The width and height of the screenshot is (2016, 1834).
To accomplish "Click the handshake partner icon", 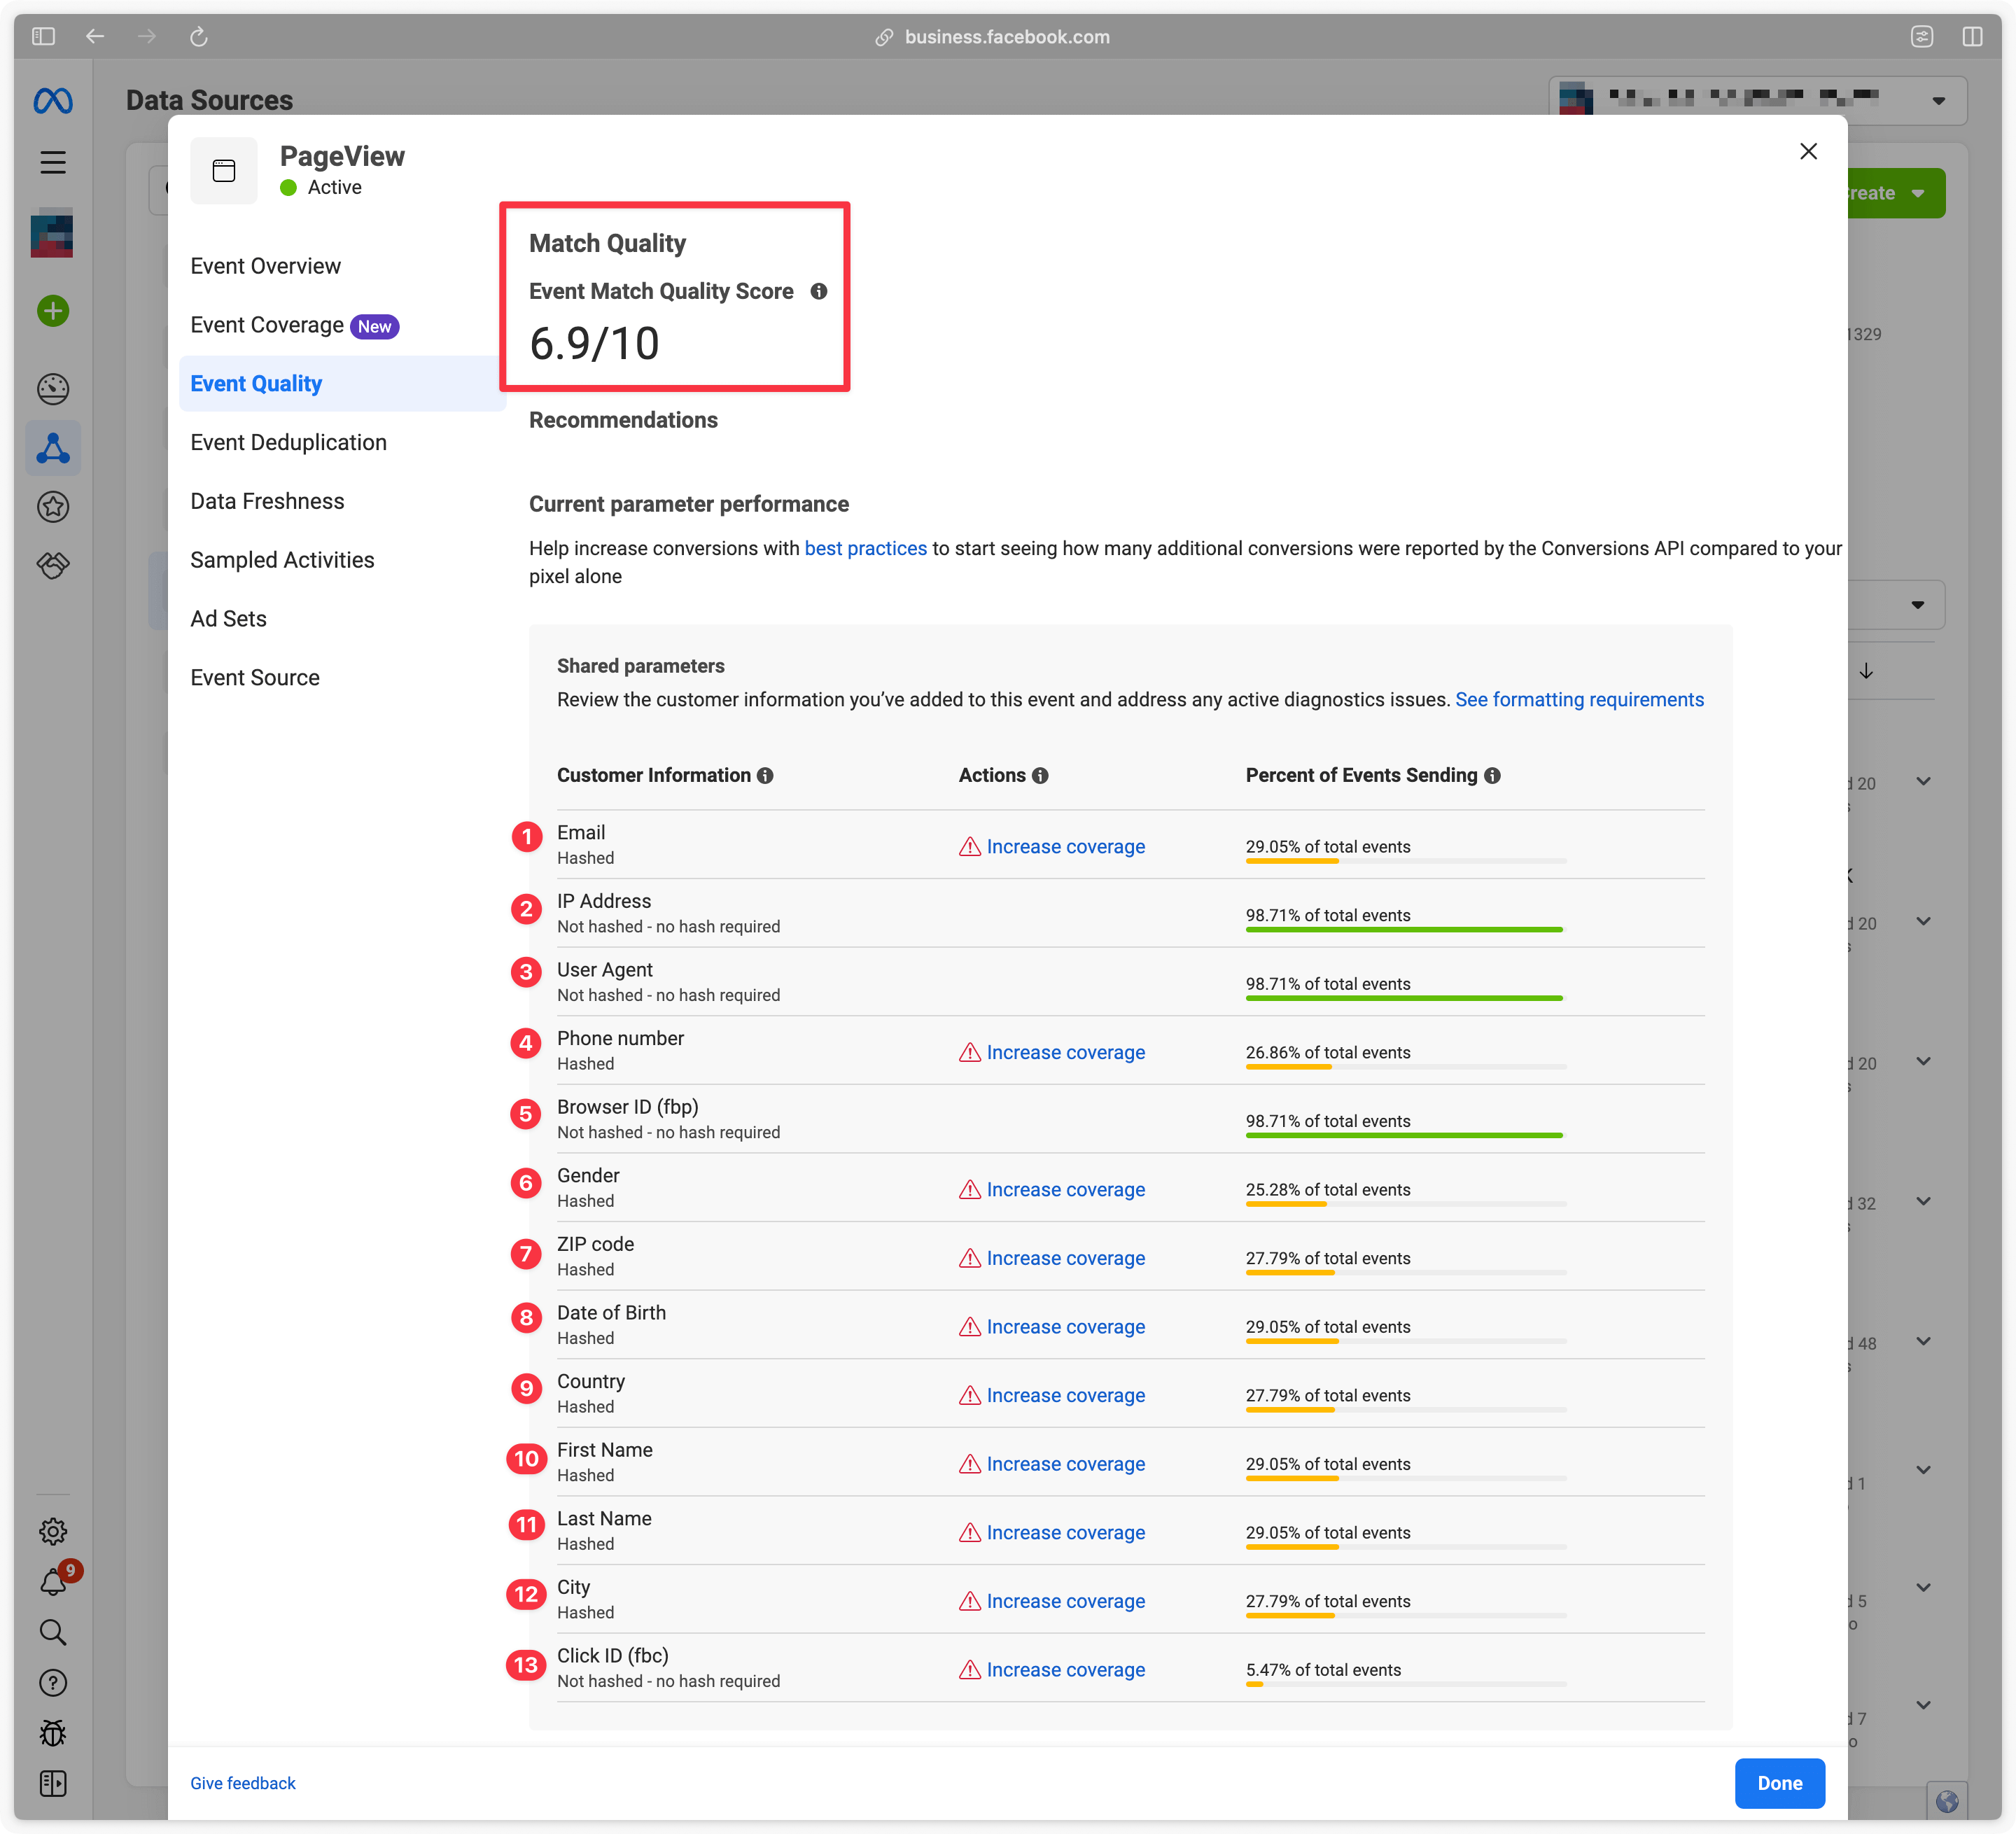I will tap(53, 566).
